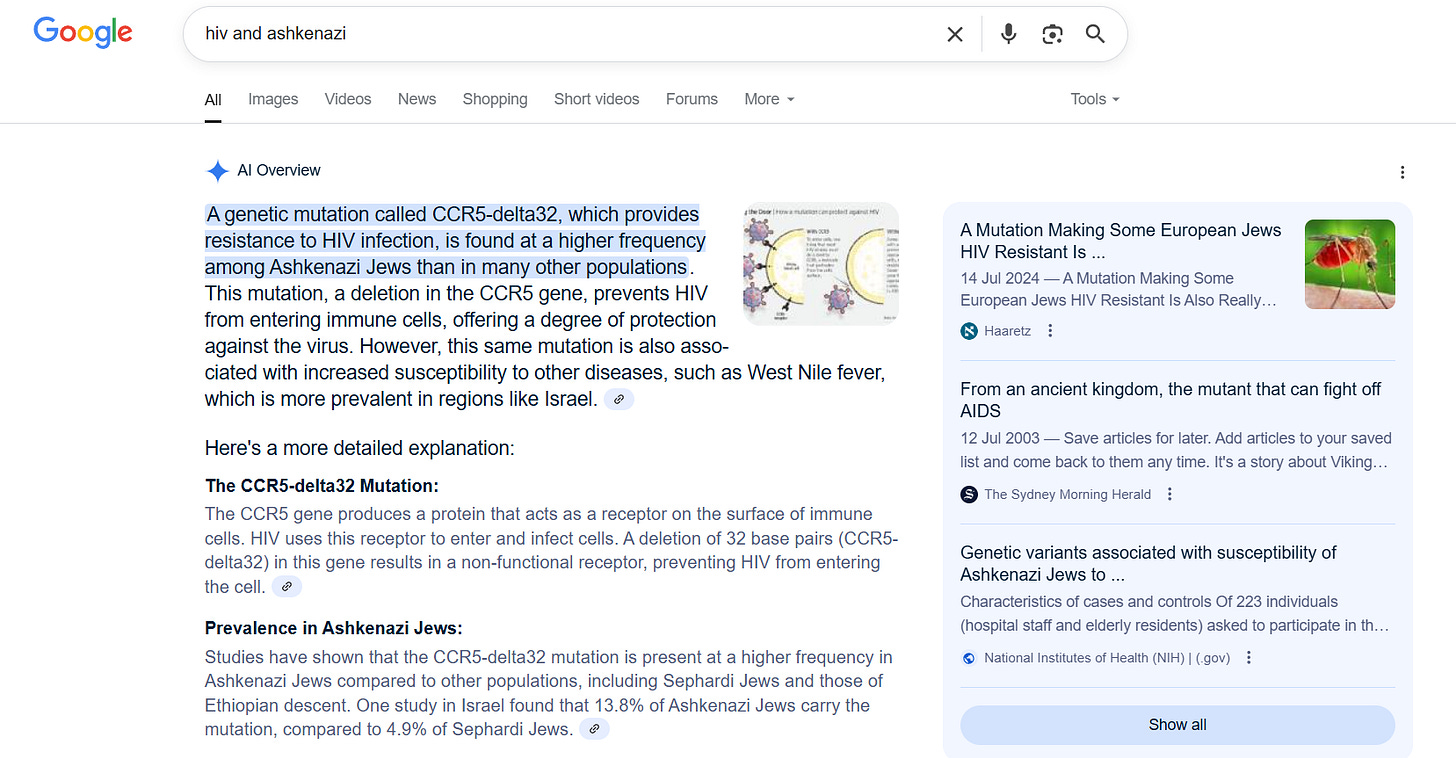1456x758 pixels.
Task: Switch to the Short videos tab
Action: (597, 99)
